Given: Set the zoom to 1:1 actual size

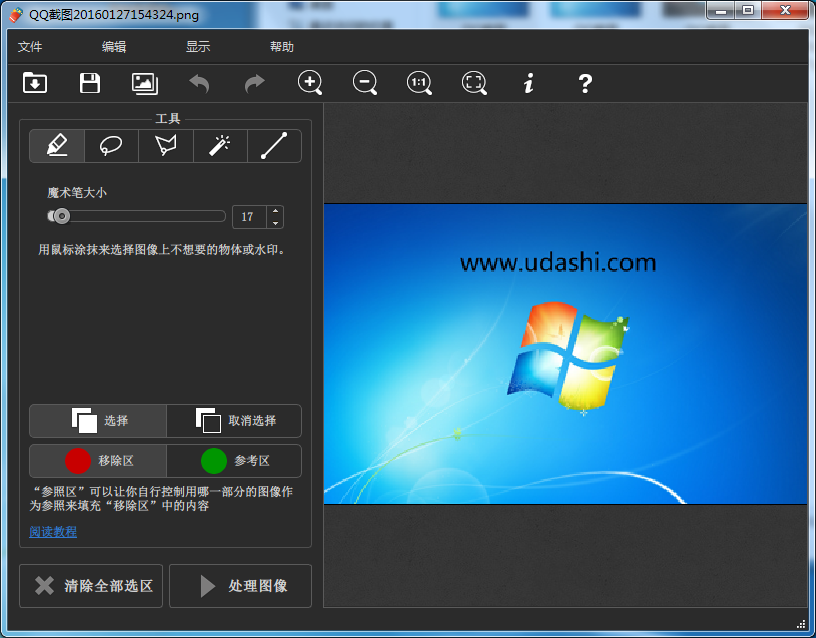Looking at the screenshot, I should pos(419,83).
